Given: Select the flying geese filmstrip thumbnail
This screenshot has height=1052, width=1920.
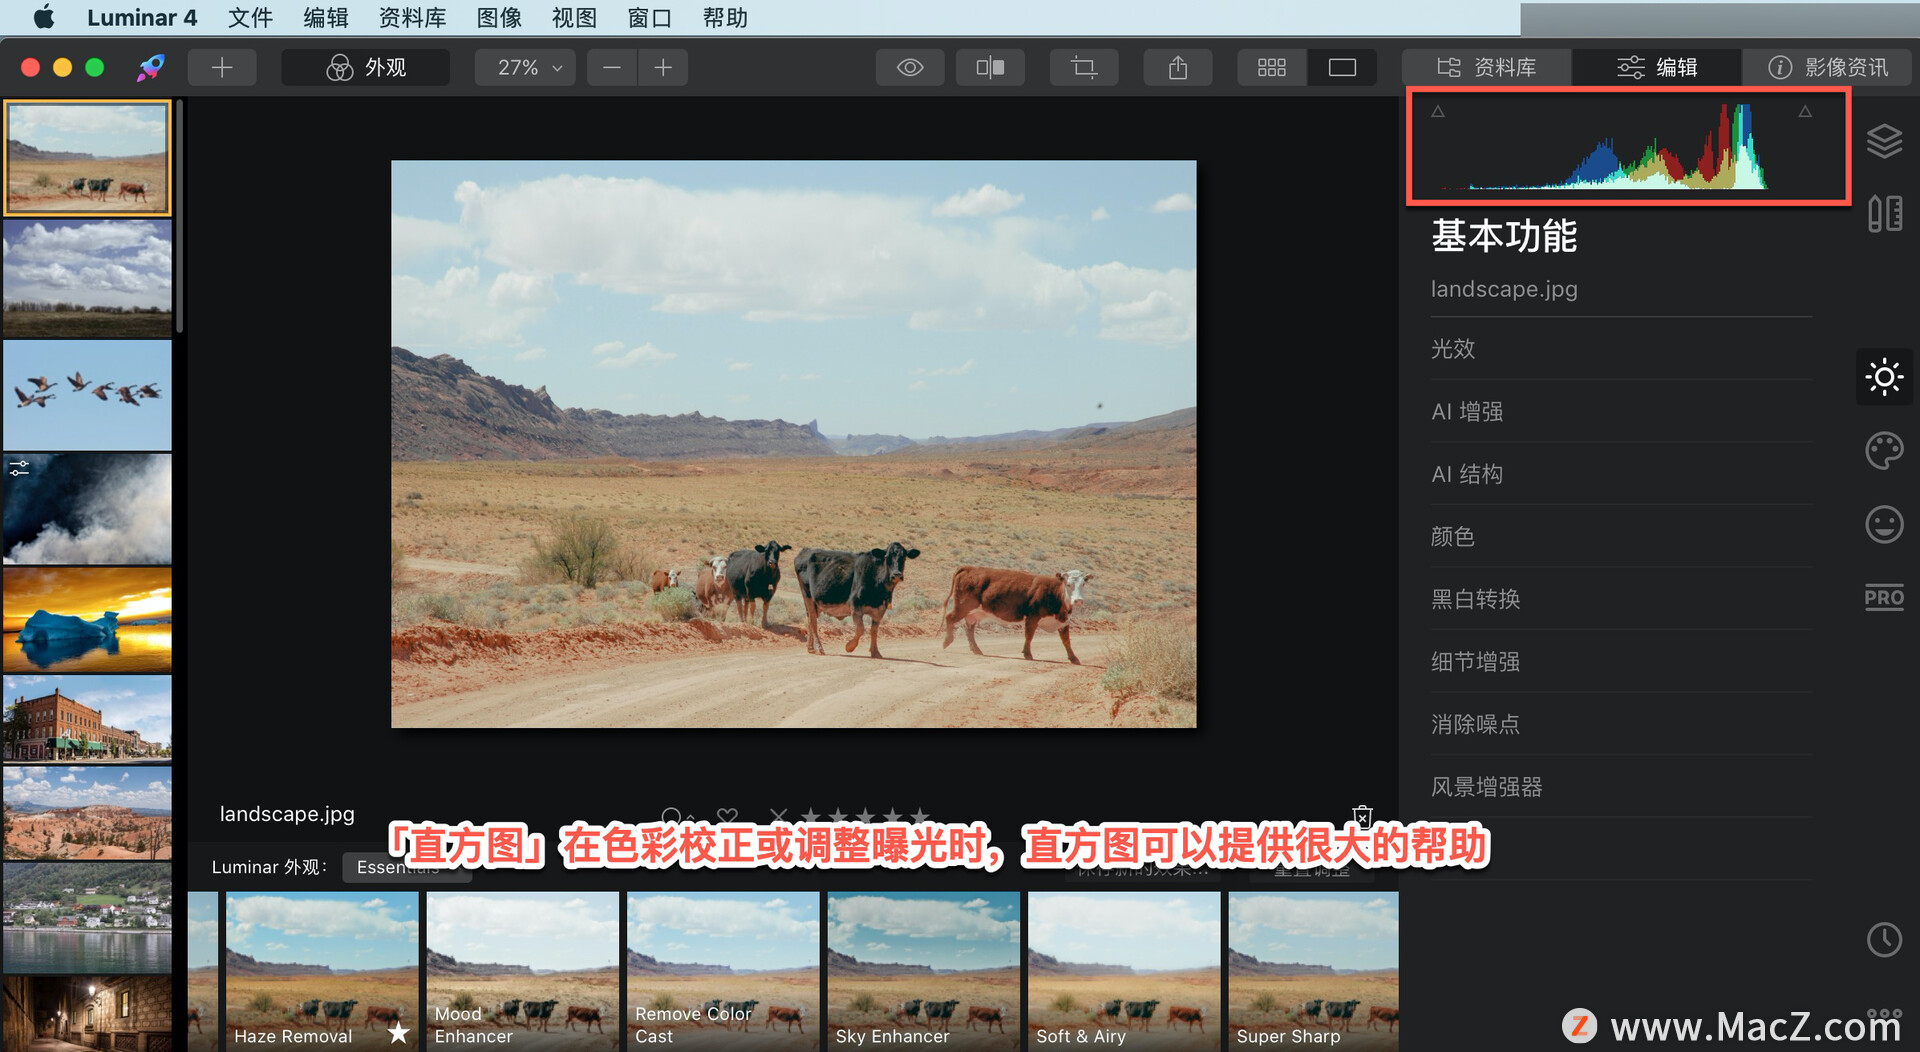Looking at the screenshot, I should point(87,395).
